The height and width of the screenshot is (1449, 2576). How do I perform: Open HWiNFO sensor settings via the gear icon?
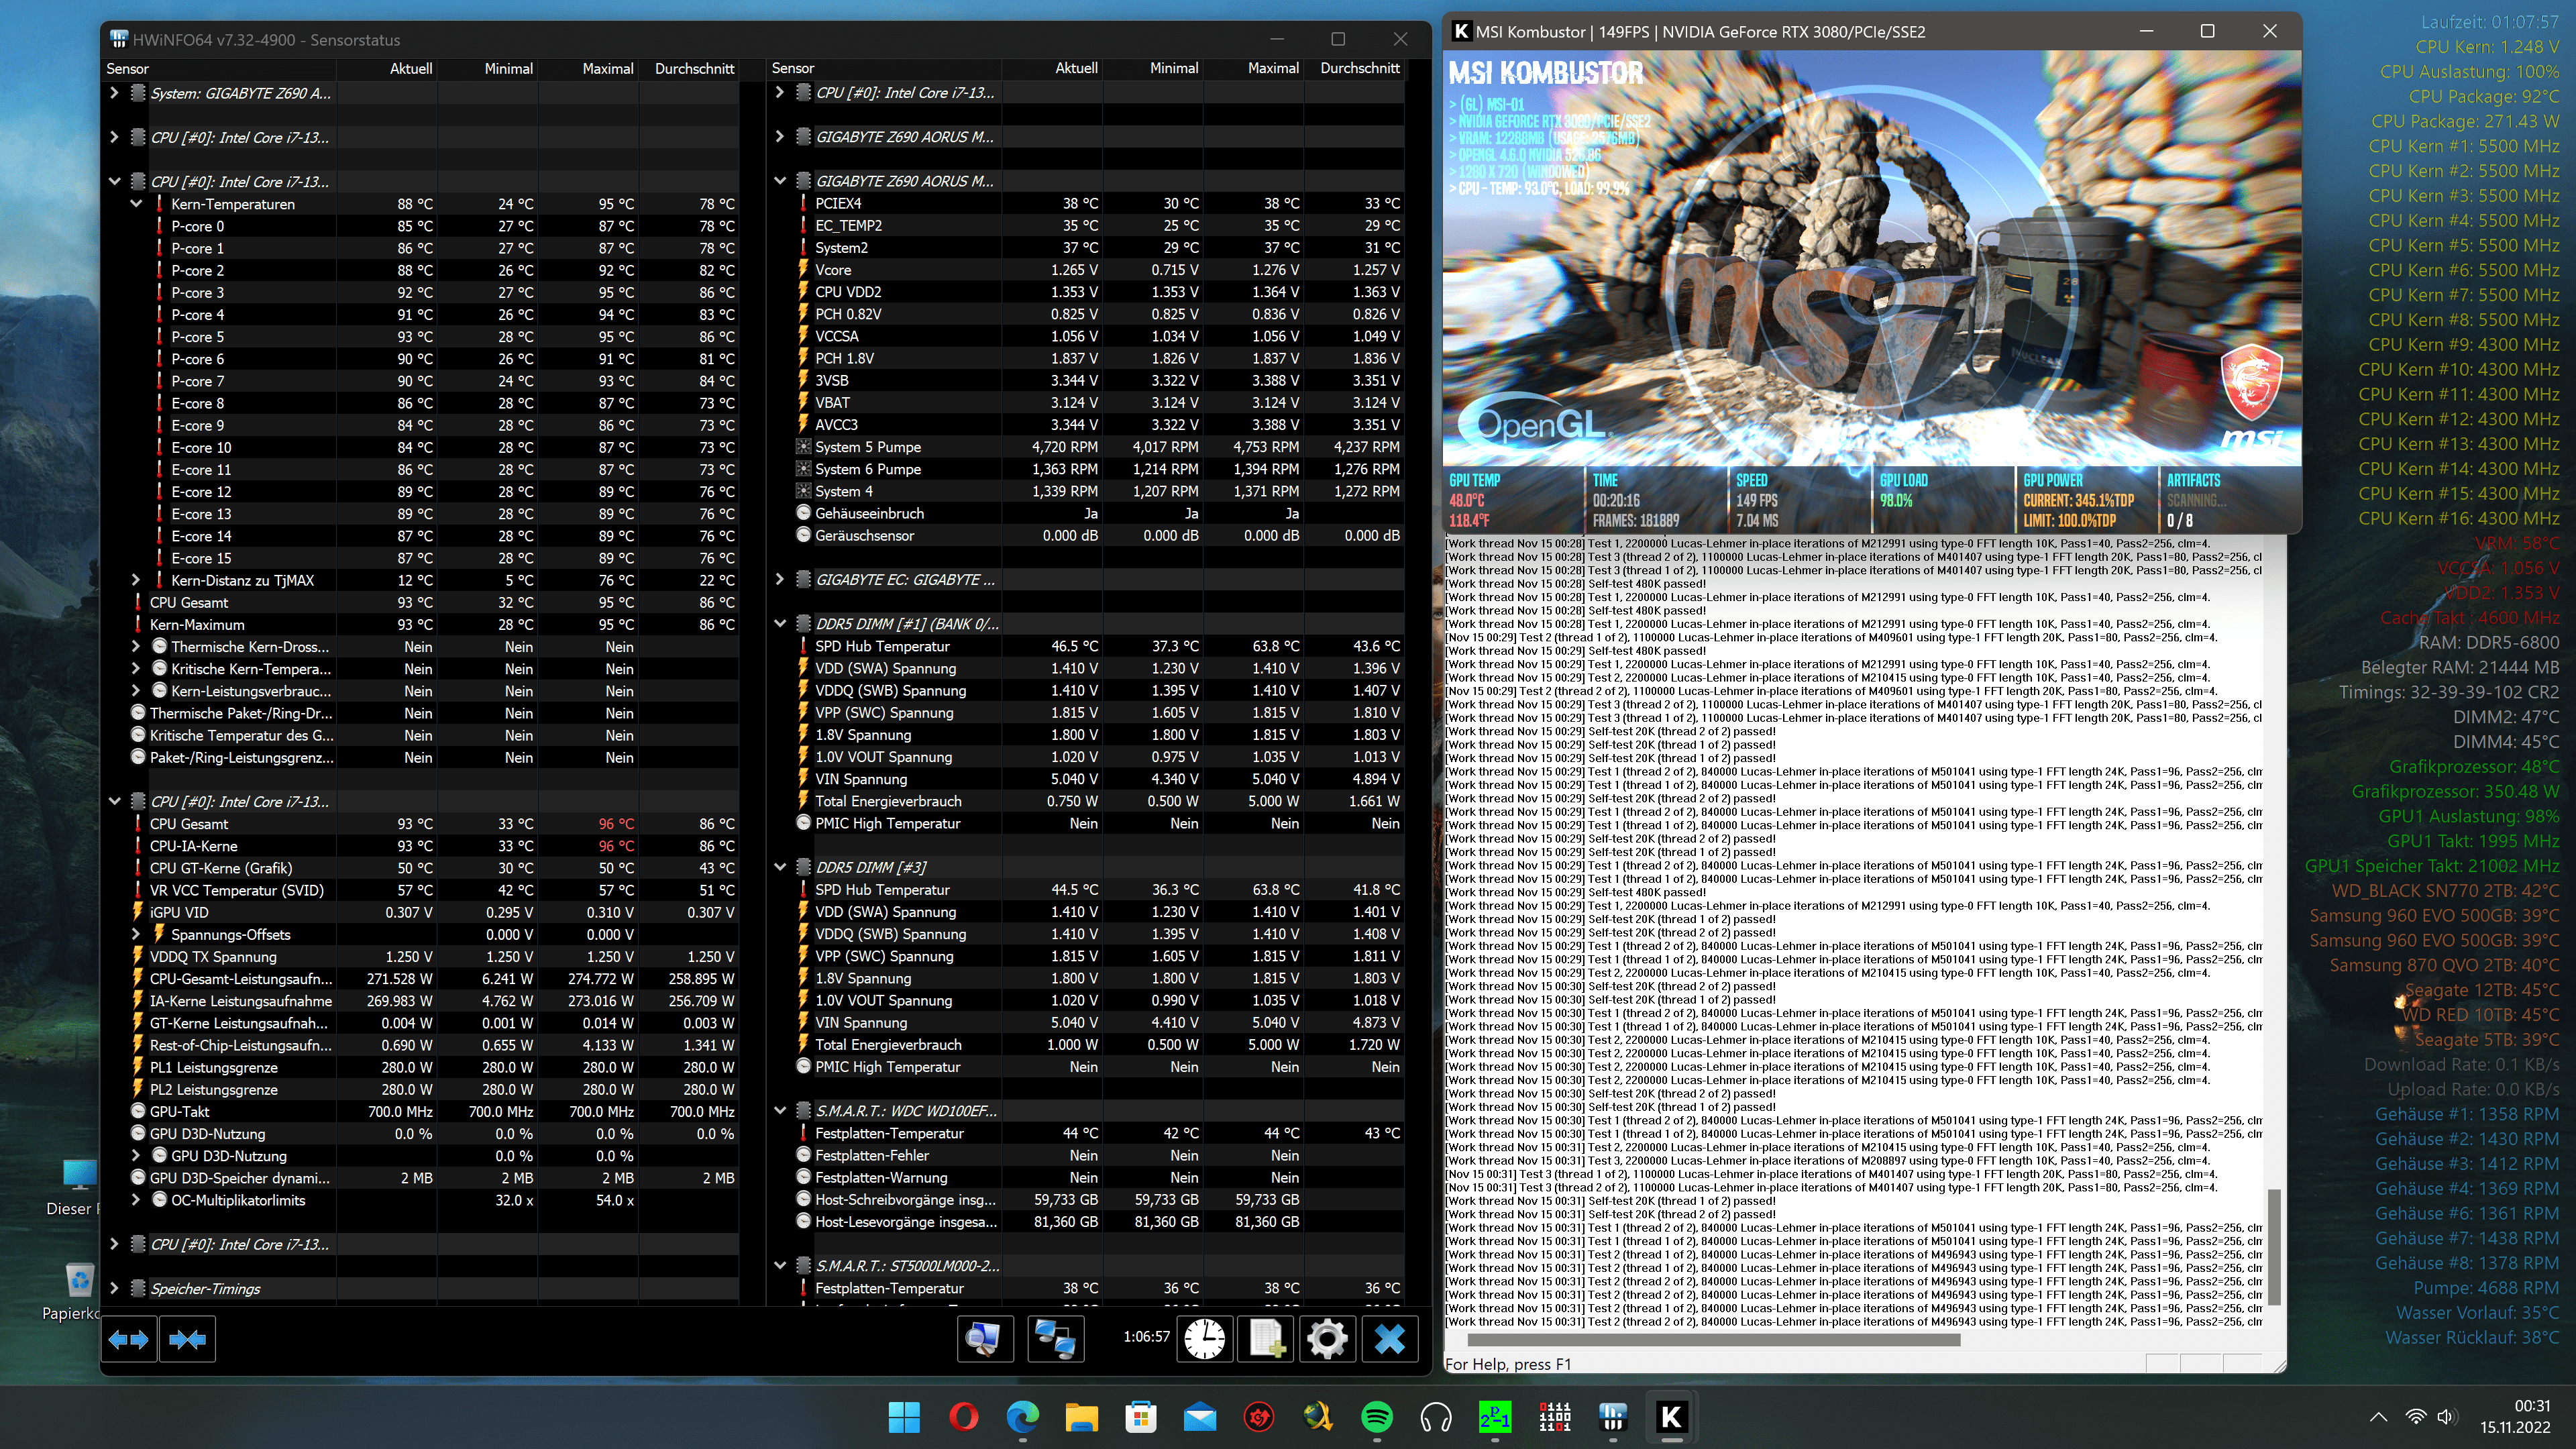coord(1327,1339)
